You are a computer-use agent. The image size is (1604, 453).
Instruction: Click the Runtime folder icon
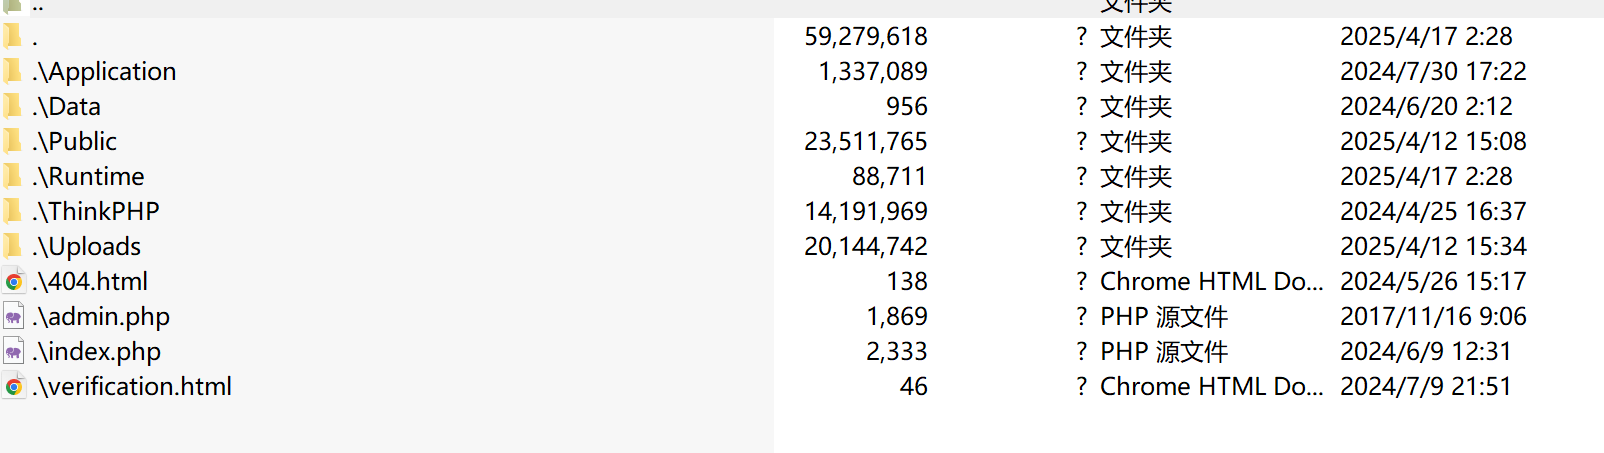[x=13, y=176]
